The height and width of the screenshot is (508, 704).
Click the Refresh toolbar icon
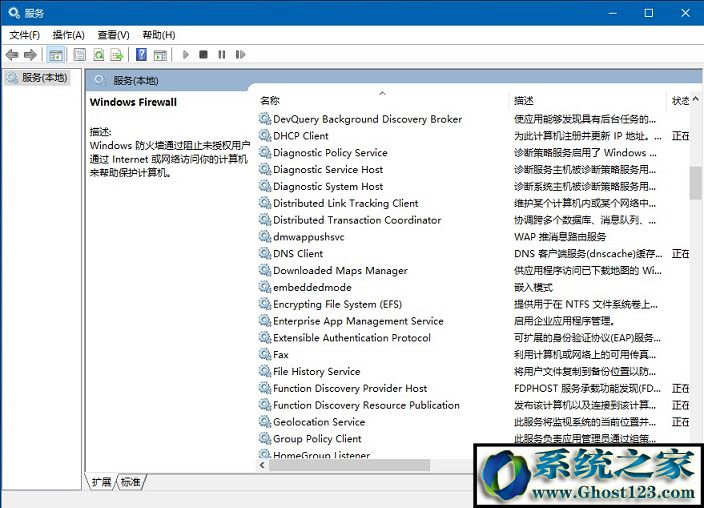[98, 55]
